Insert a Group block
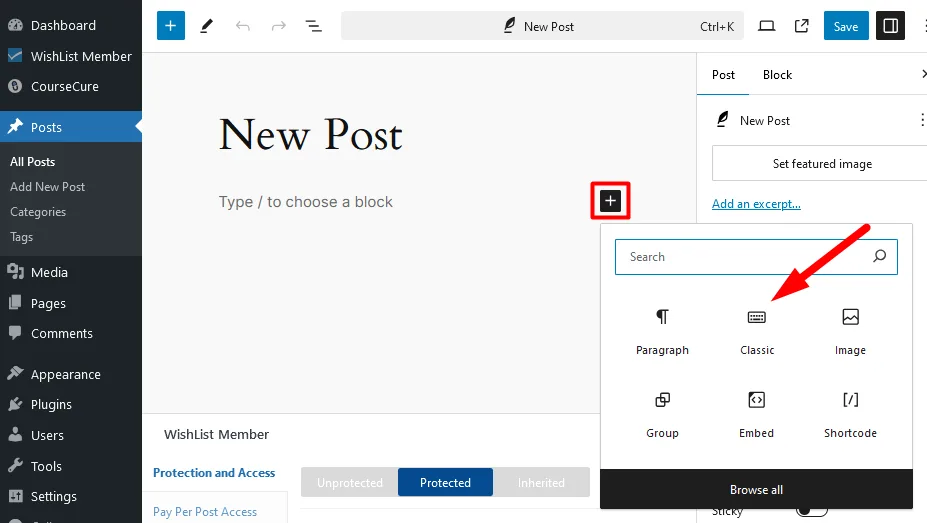The width and height of the screenshot is (927, 523). [662, 414]
